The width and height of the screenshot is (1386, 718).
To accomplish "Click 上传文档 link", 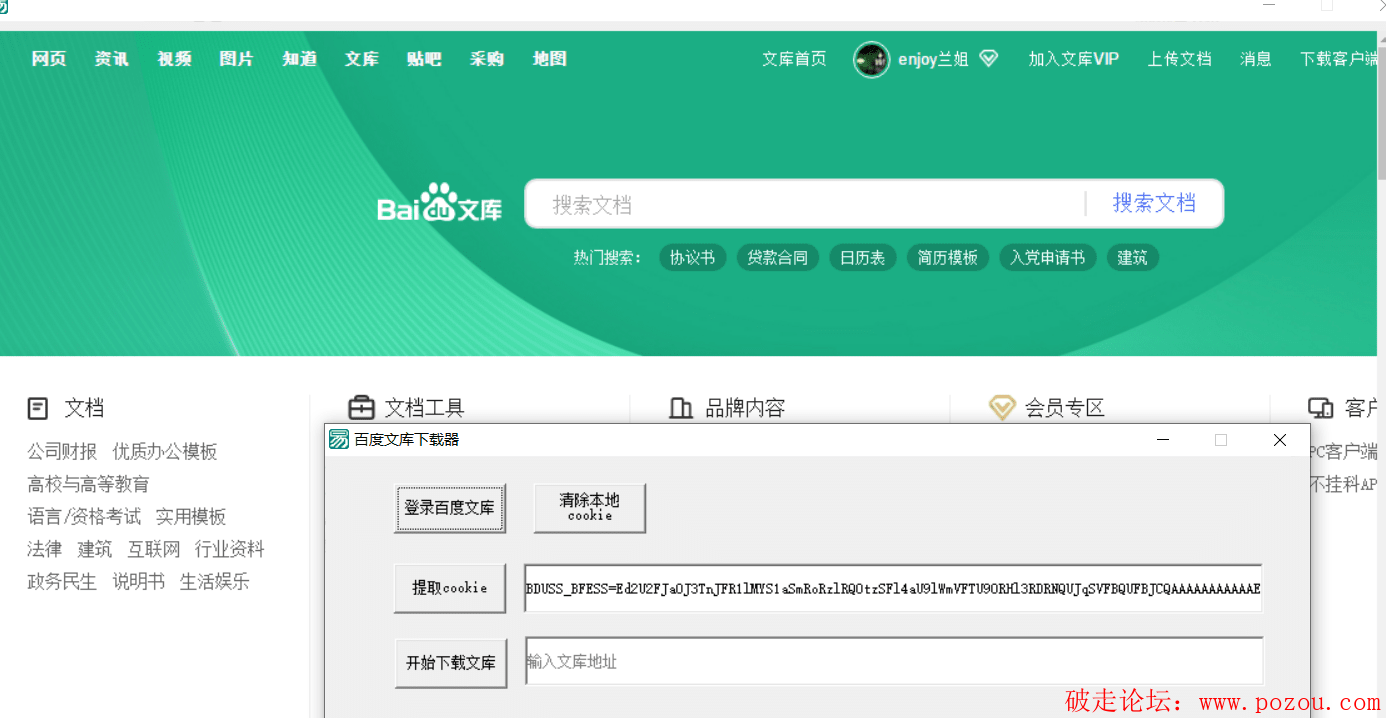I will pyautogui.click(x=1180, y=59).
